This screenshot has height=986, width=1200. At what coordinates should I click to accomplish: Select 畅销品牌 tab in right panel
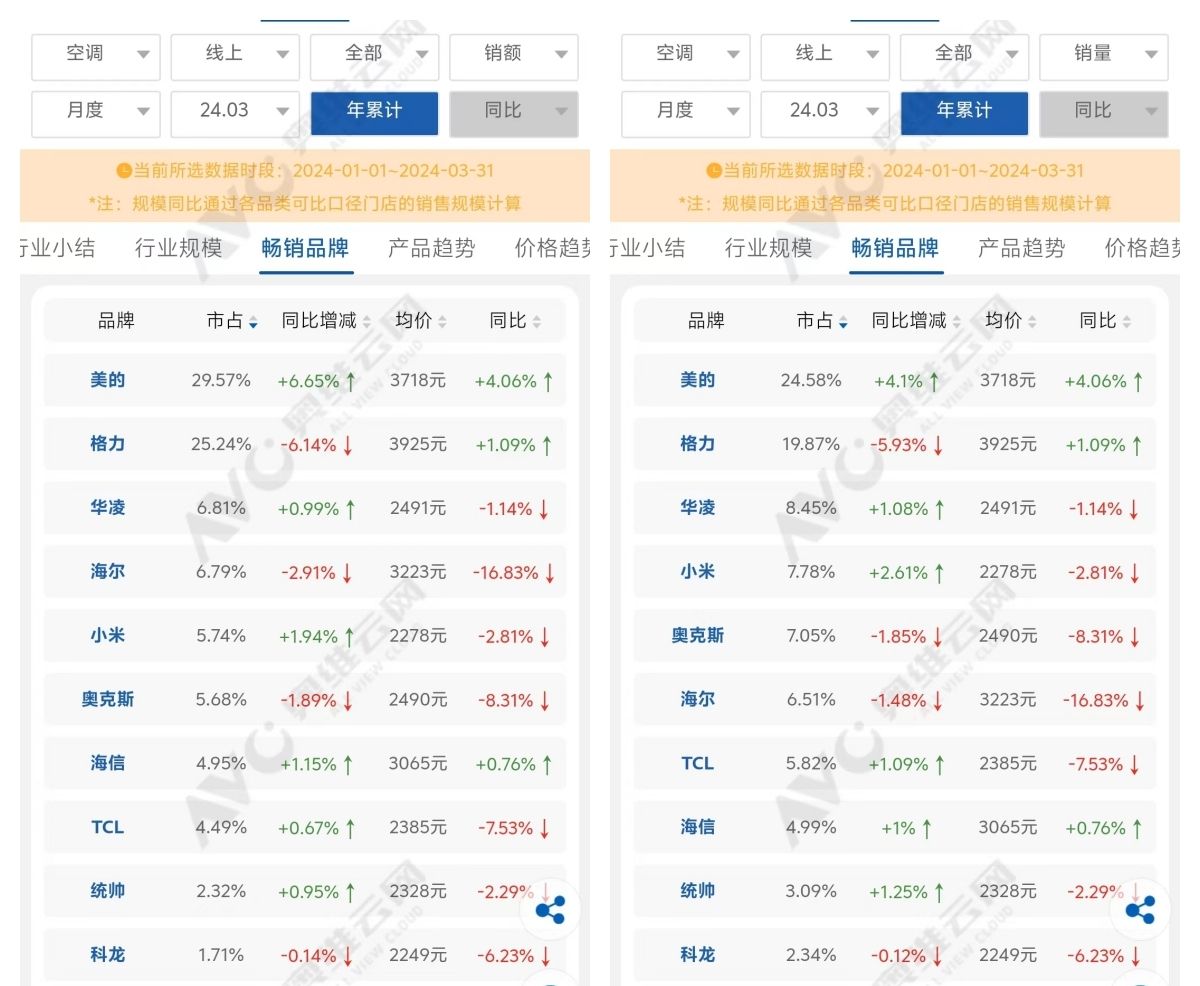pyautogui.click(x=896, y=248)
